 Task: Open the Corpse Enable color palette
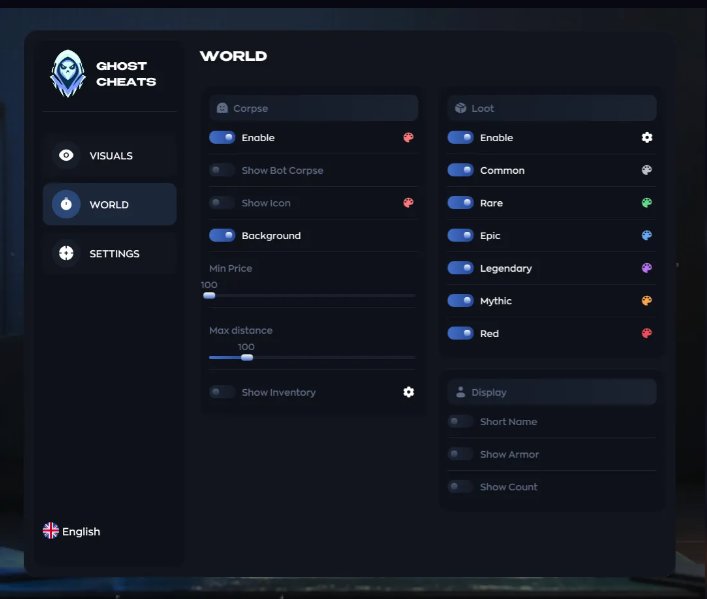click(x=408, y=138)
